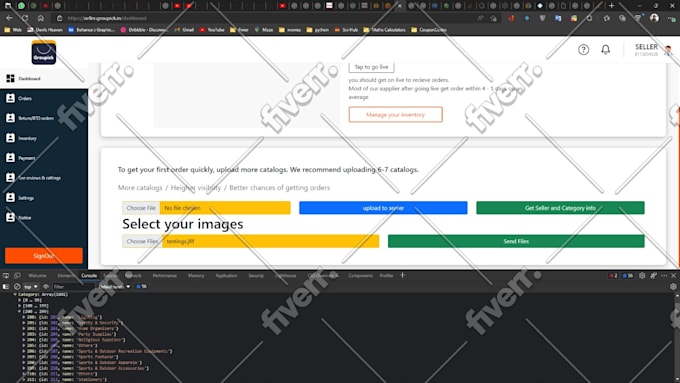Open DevTools more options ellipsis

pos(664,275)
